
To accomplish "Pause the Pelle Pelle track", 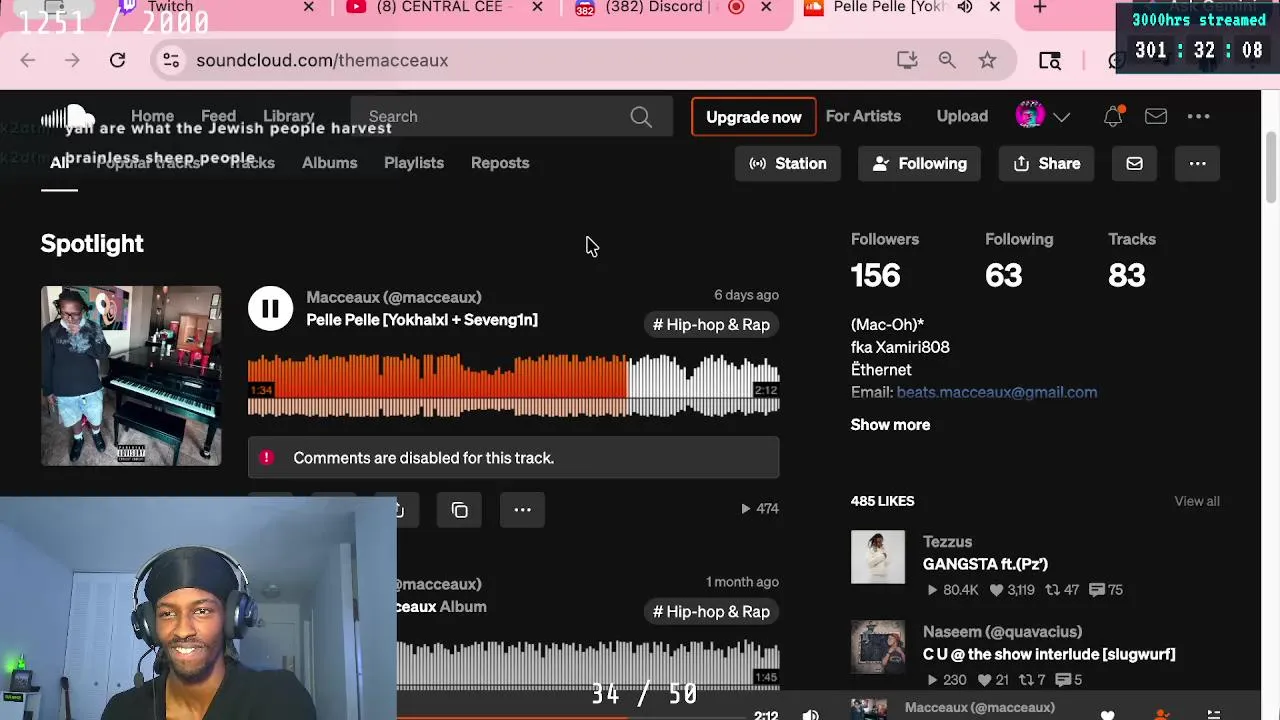I will click(x=270, y=309).
